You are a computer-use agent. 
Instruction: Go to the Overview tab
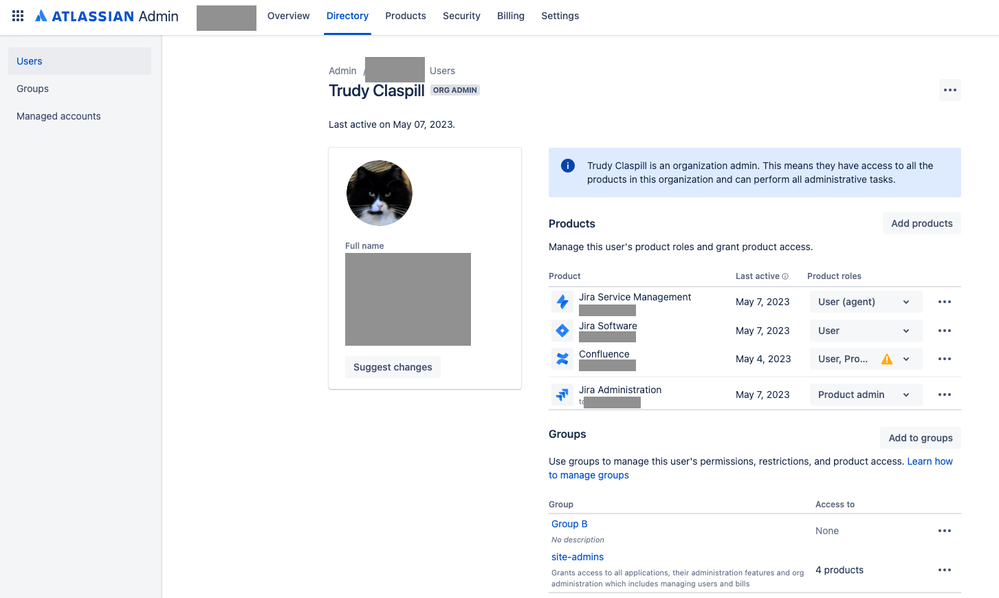point(288,16)
